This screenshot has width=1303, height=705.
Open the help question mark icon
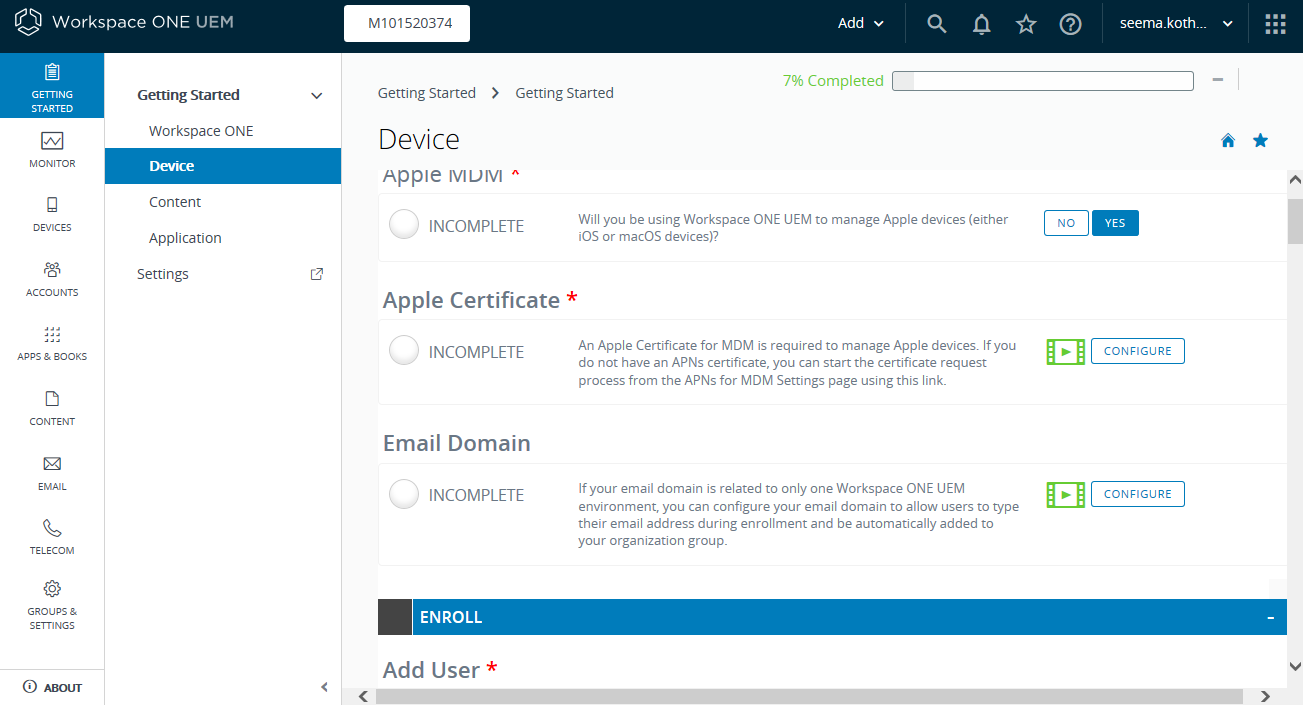(x=1071, y=24)
